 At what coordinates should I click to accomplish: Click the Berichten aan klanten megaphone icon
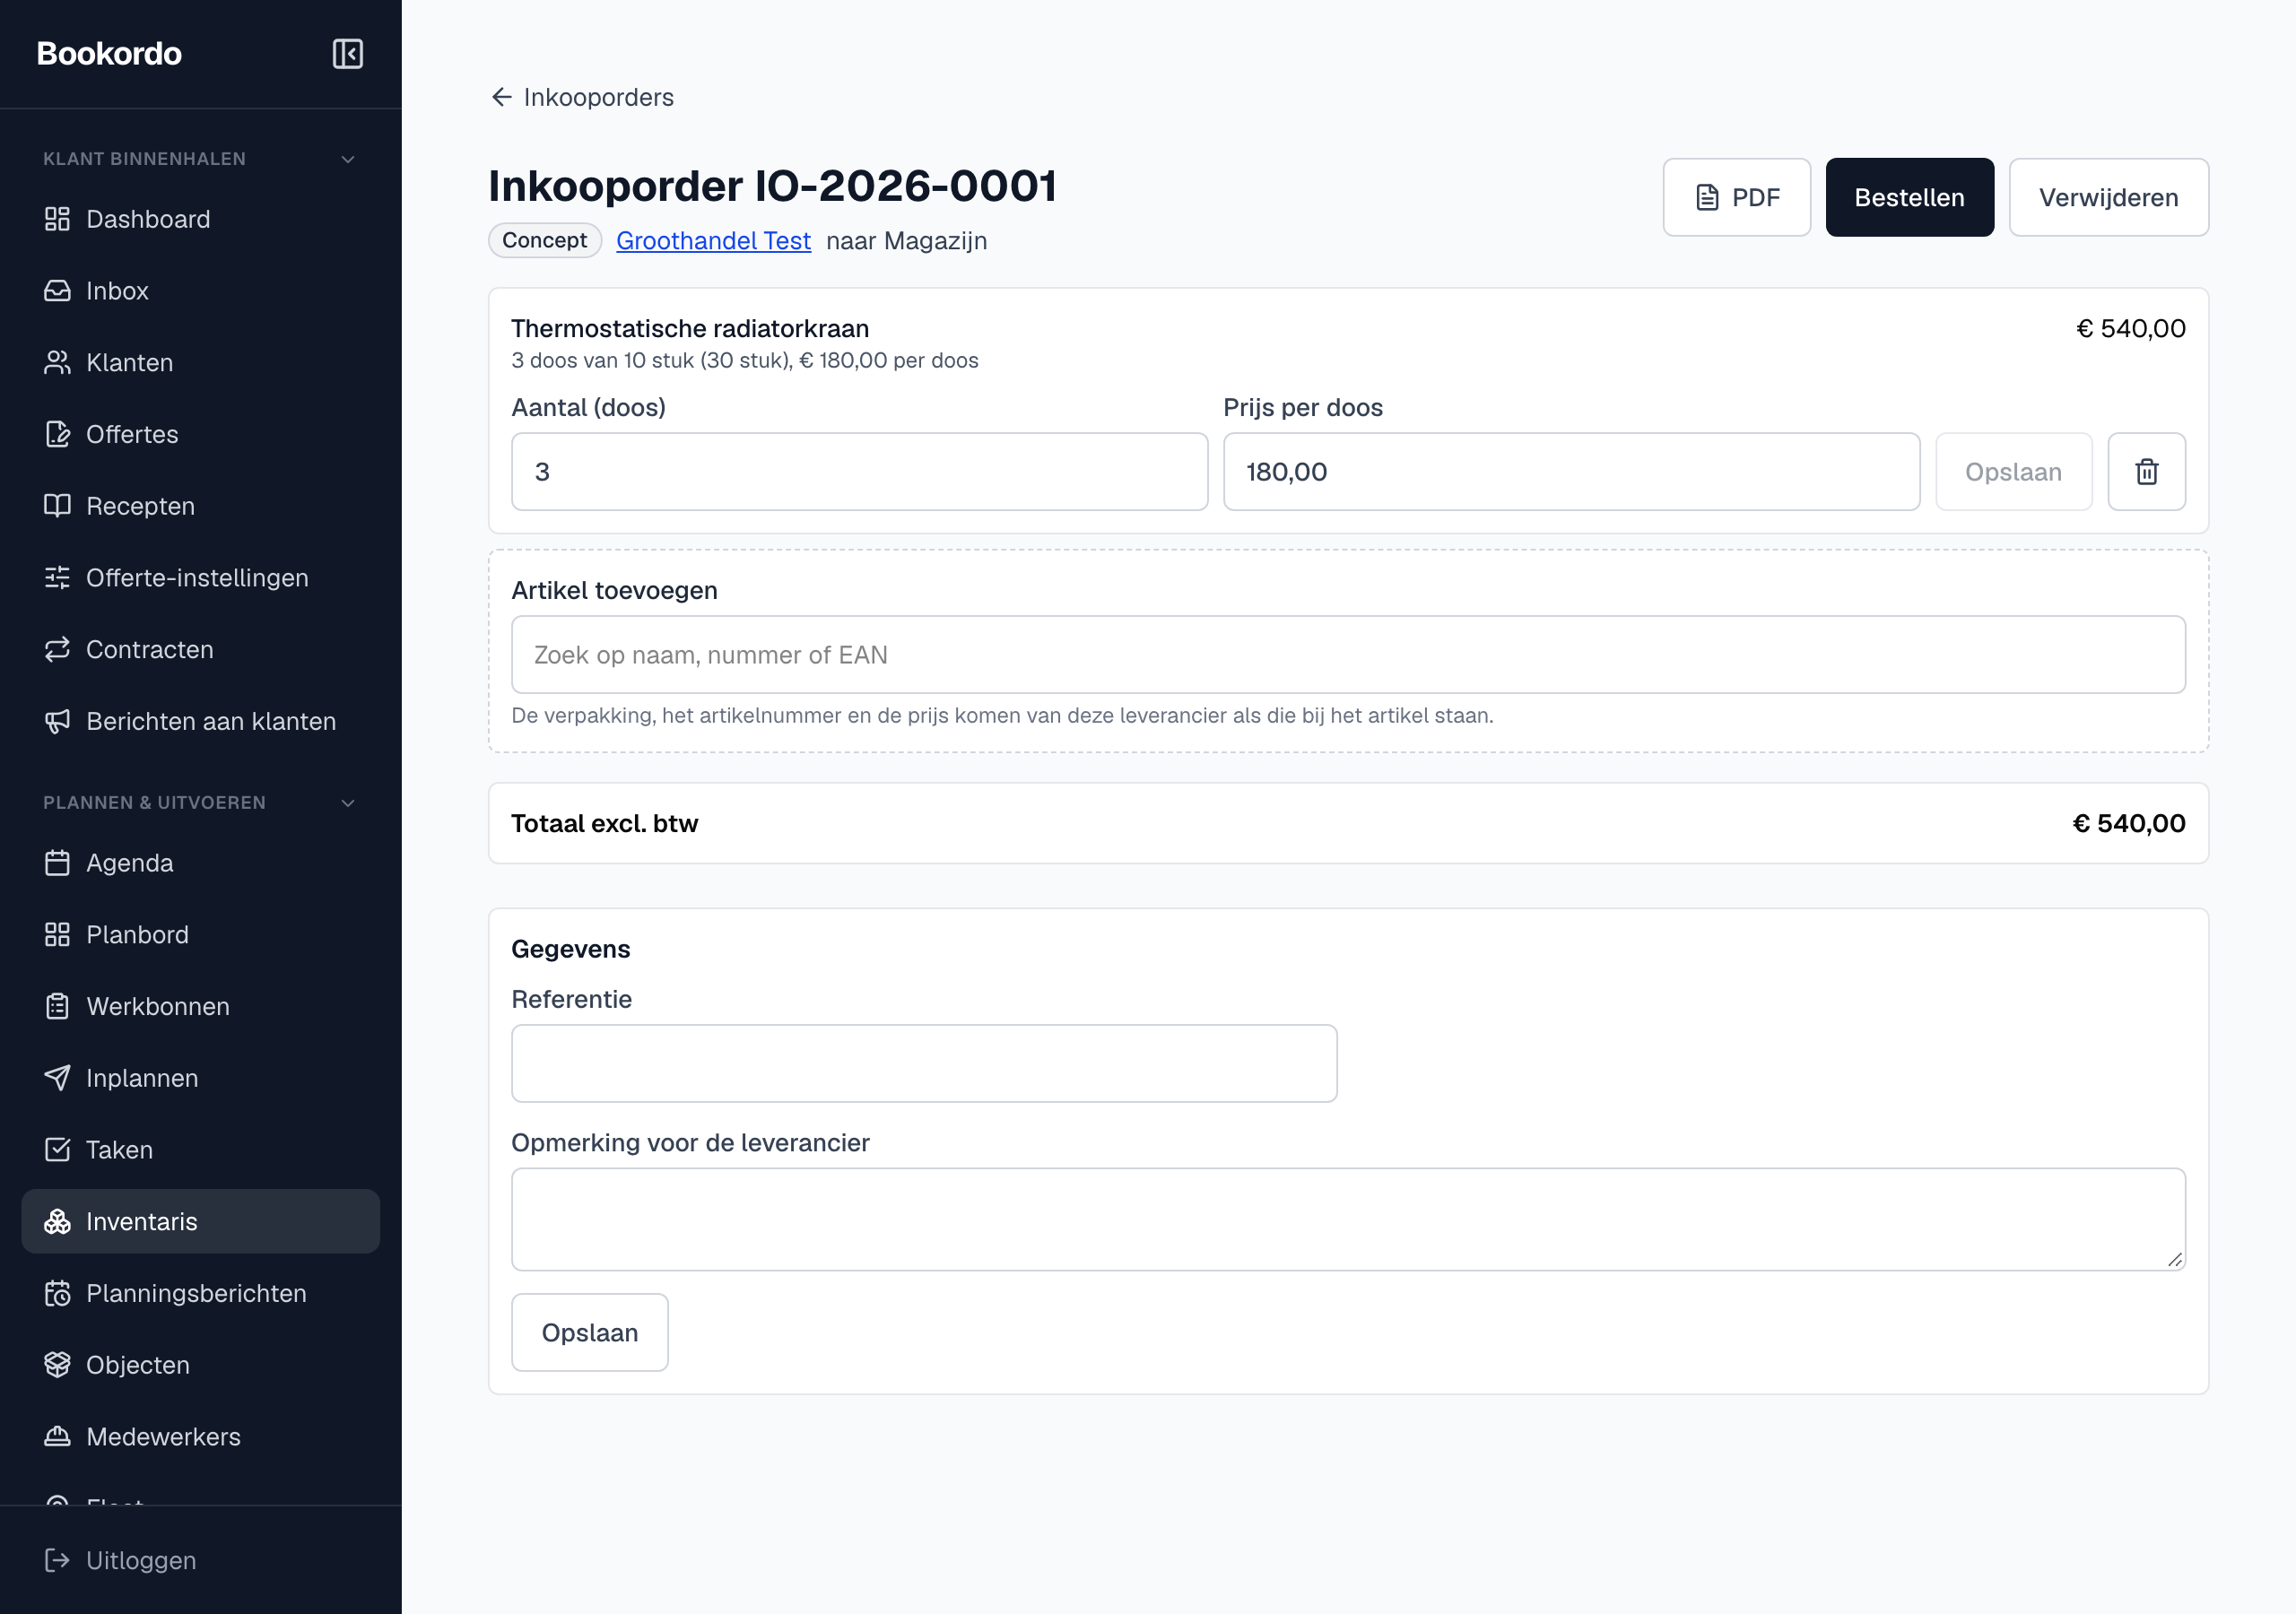pyautogui.click(x=57, y=722)
